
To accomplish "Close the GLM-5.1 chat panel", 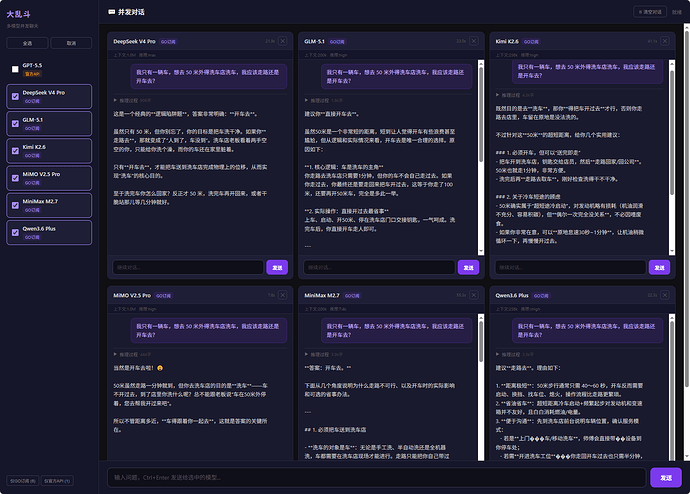I will (x=473, y=41).
